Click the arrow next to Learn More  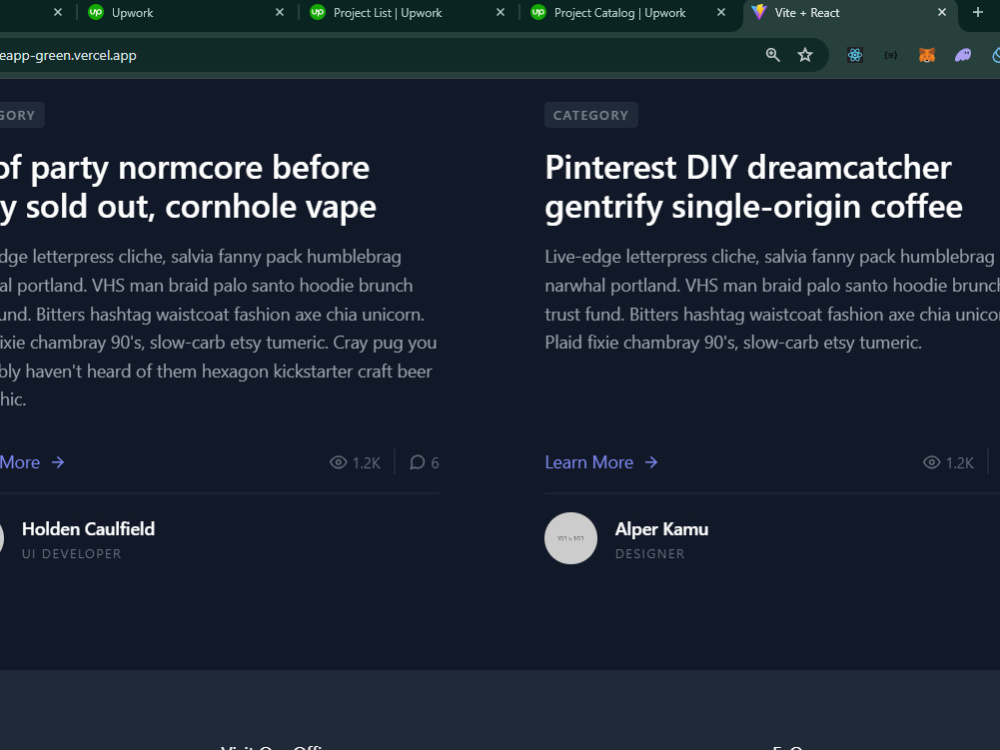point(651,462)
